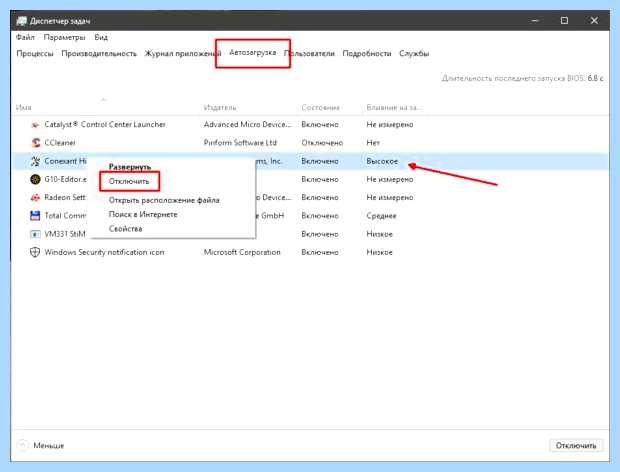
Task: Sort by the Состояние column header
Action: 320,108
